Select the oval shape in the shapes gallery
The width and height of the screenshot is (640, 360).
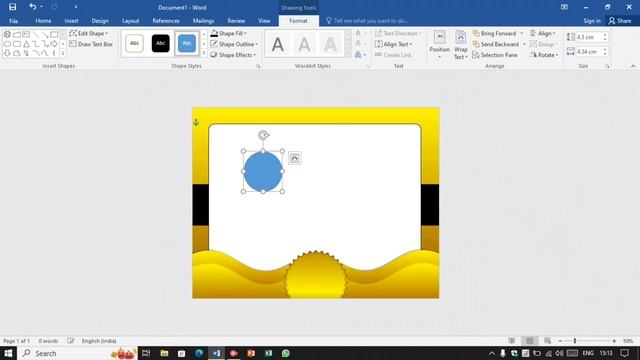point(7,44)
